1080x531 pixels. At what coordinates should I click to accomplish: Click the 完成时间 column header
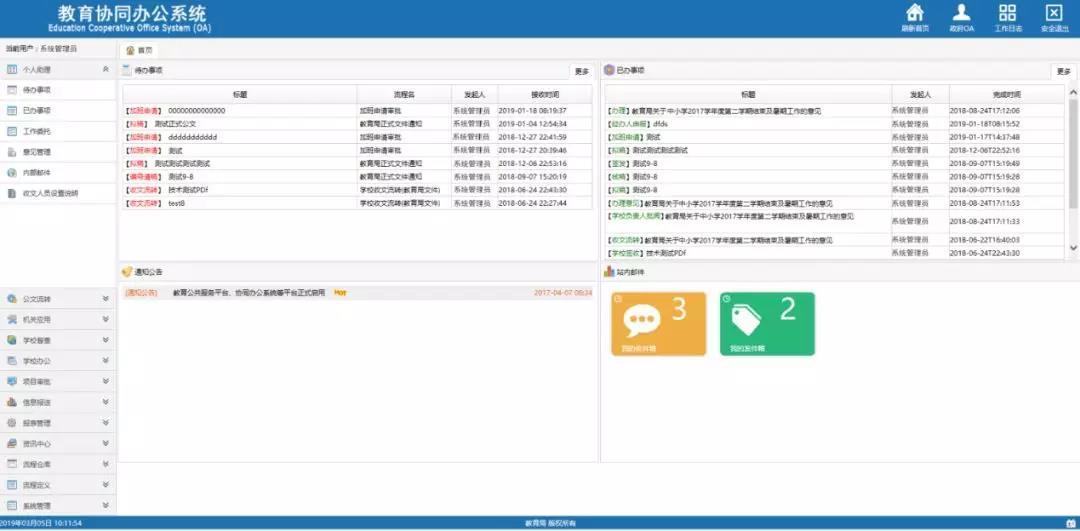[x=1007, y=94]
